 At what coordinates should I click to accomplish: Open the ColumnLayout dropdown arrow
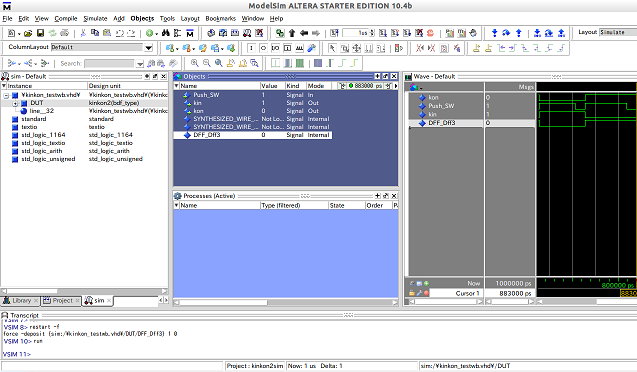coord(149,48)
